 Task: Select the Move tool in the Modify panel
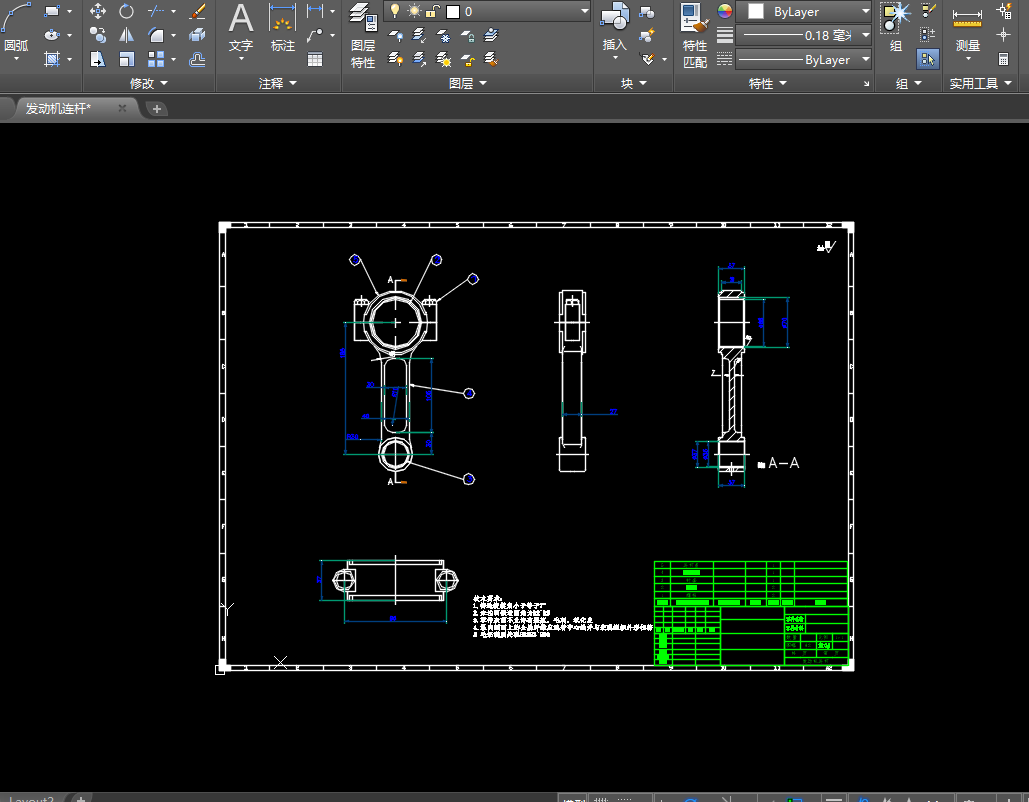tap(98, 11)
